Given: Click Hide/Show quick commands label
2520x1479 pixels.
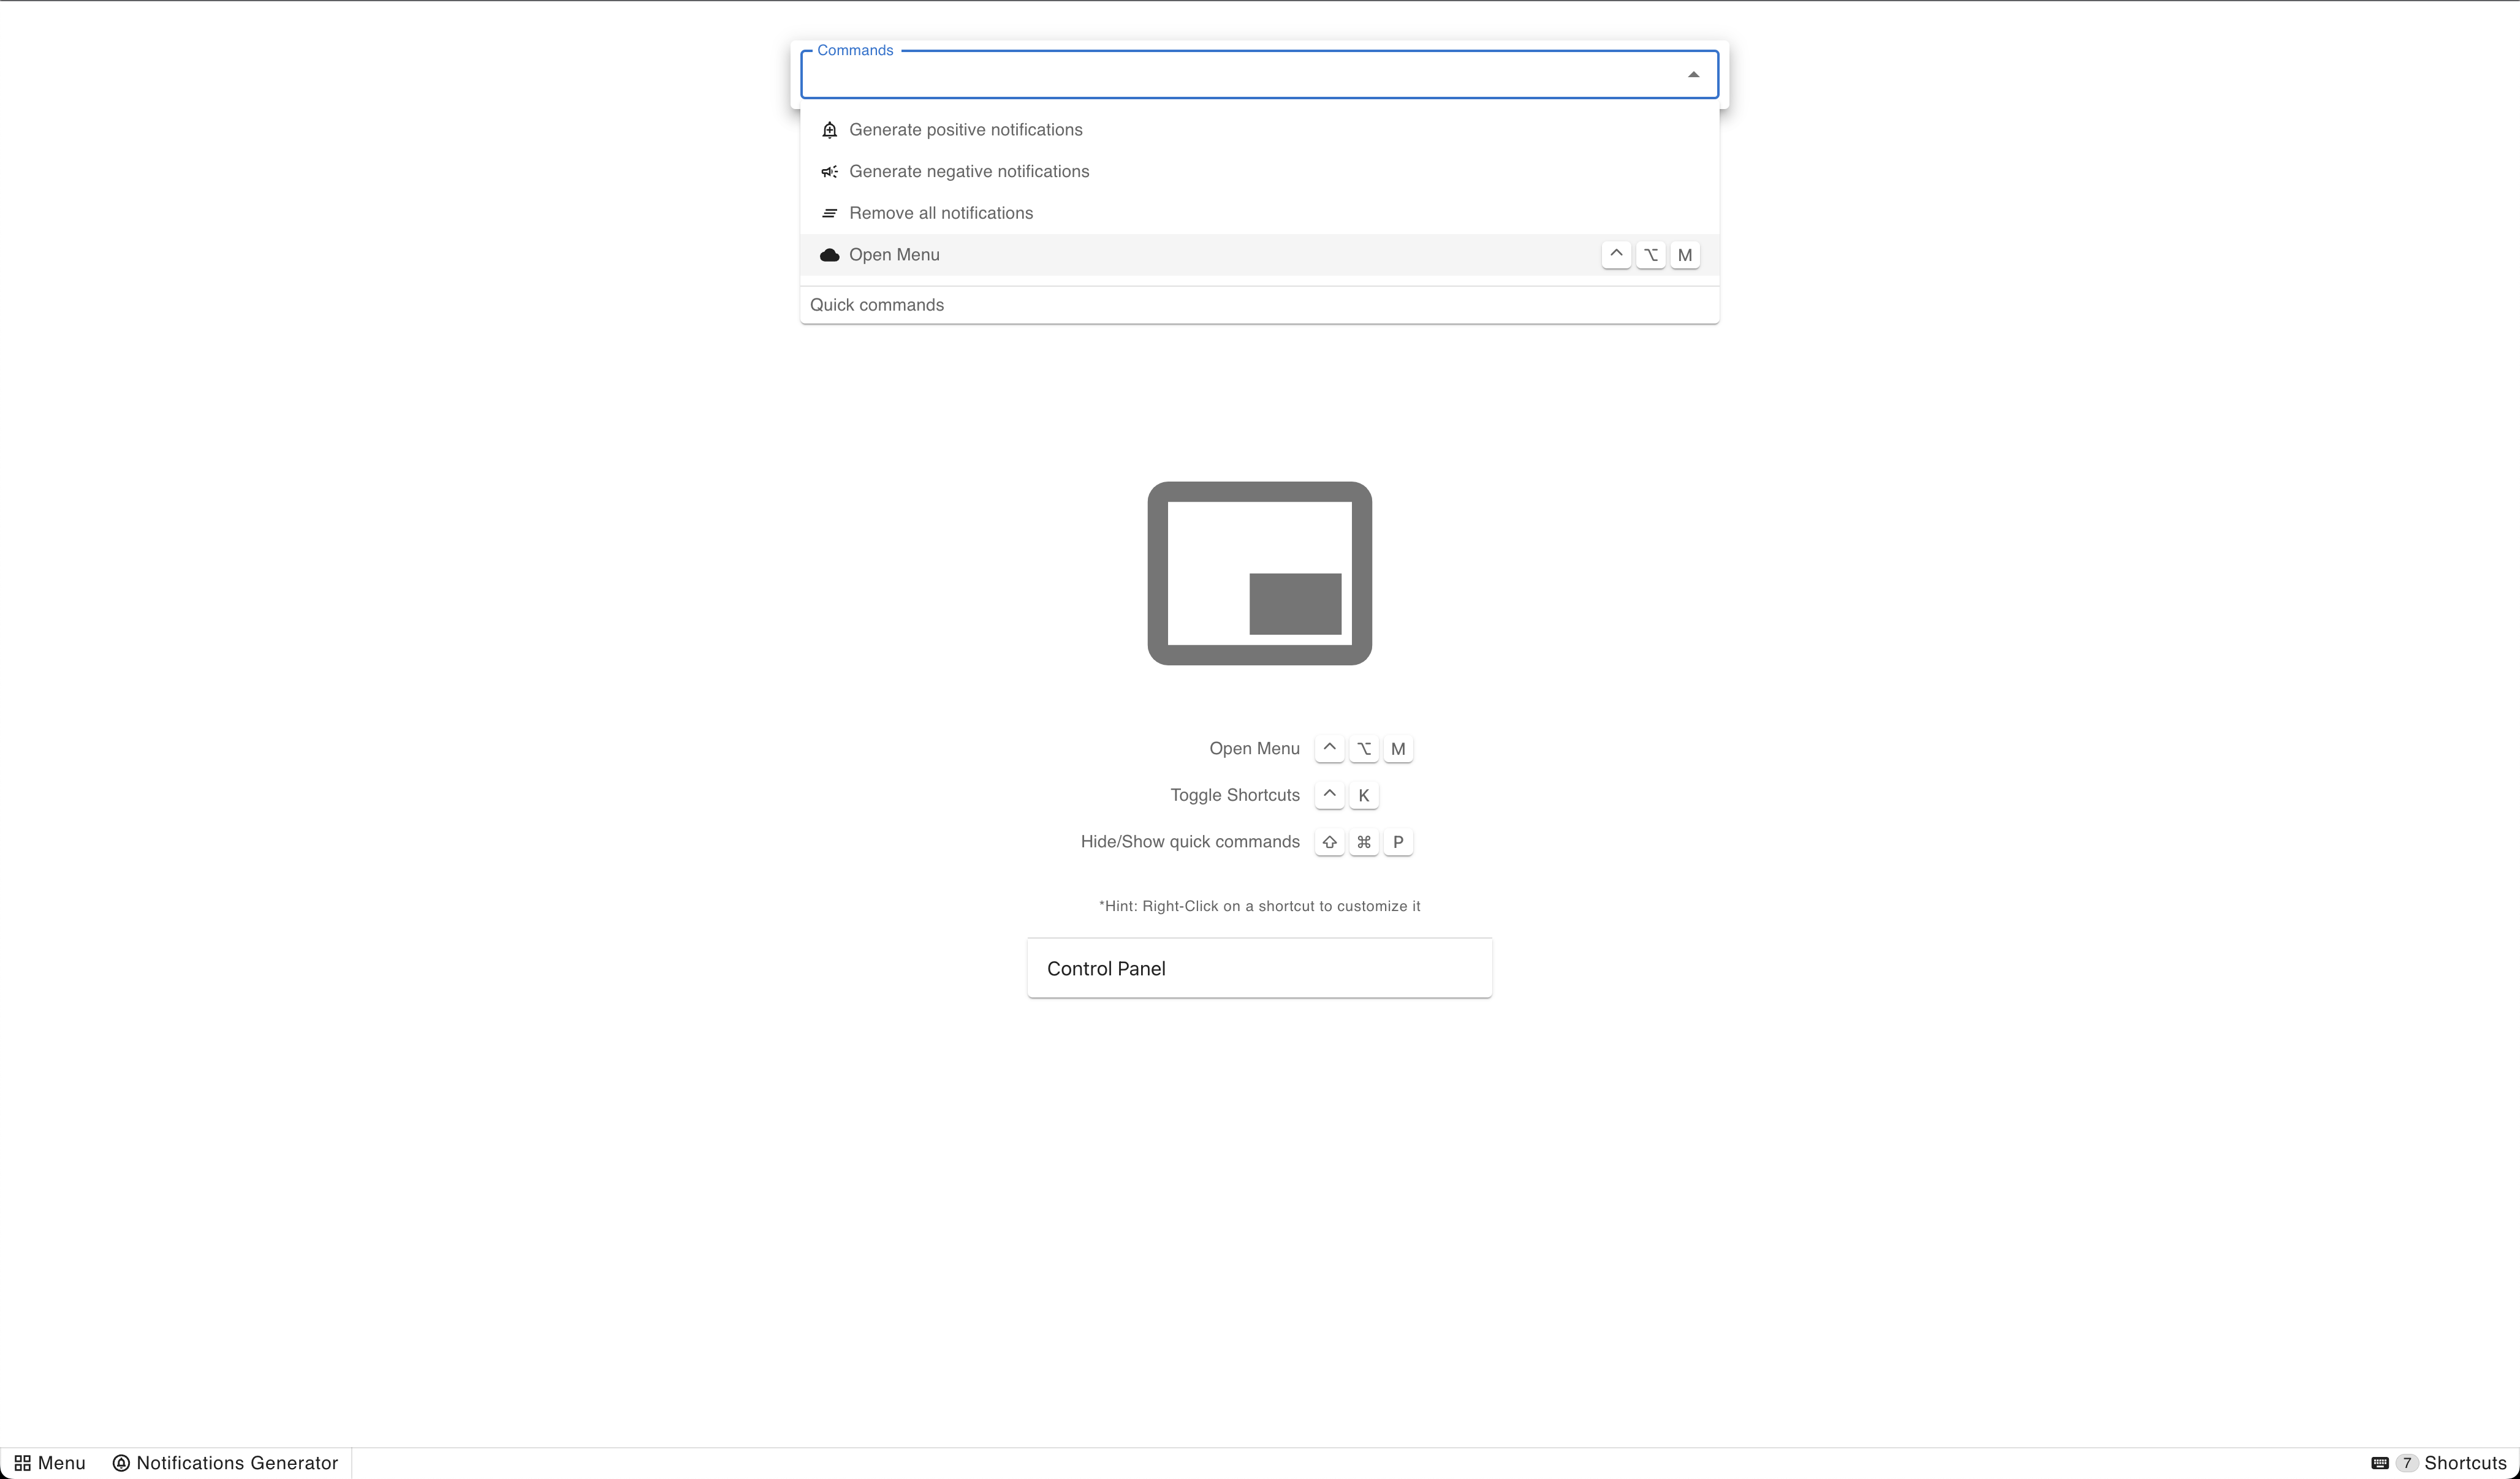Looking at the screenshot, I should click(1190, 842).
